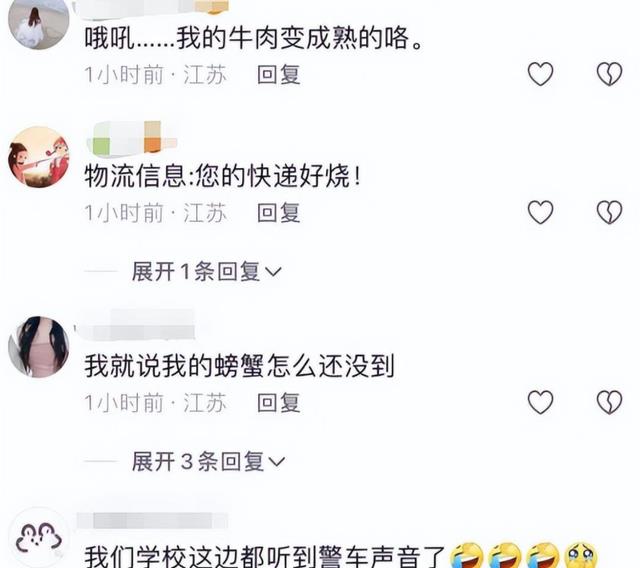Open blurred username above 警车声音 comment
The width and height of the screenshot is (640, 568).
152,521
